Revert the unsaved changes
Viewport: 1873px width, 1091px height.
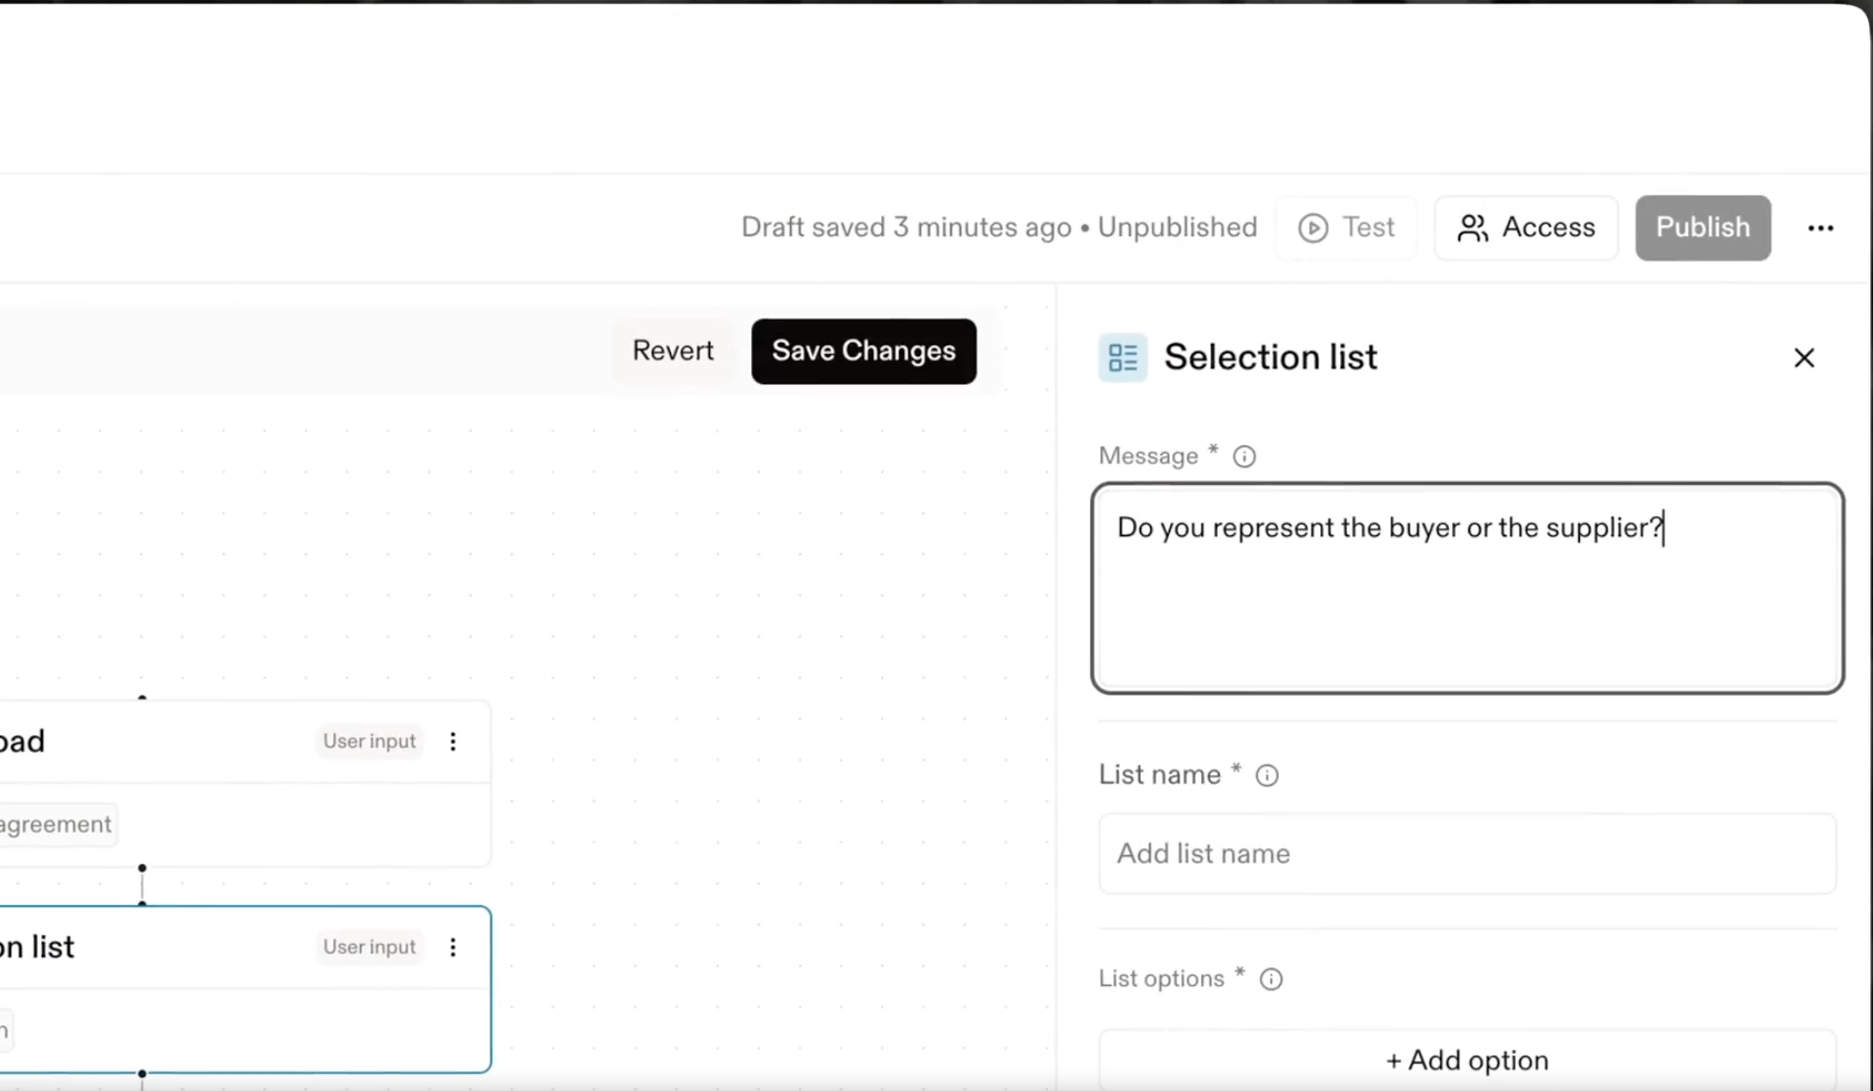673,351
